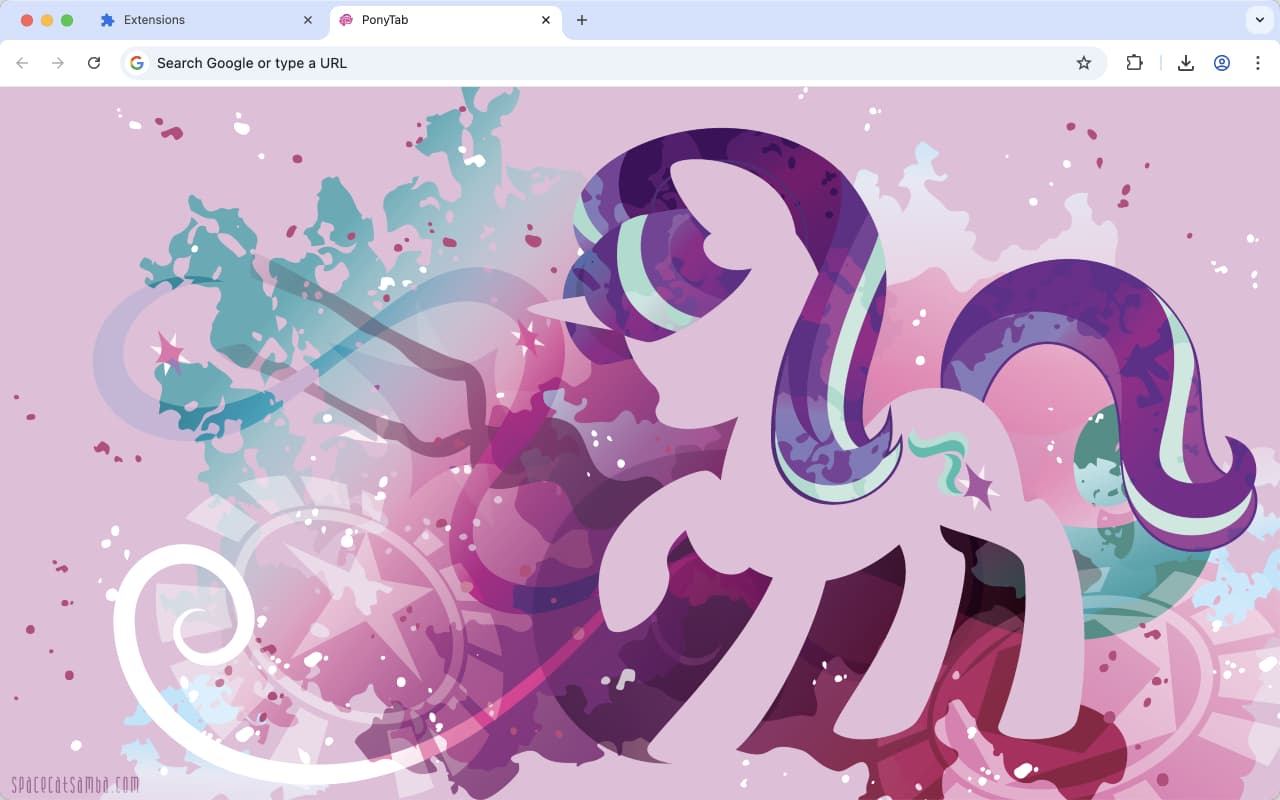
Task: Click the Extensions tab puzzle favicon
Action: (x=108, y=20)
